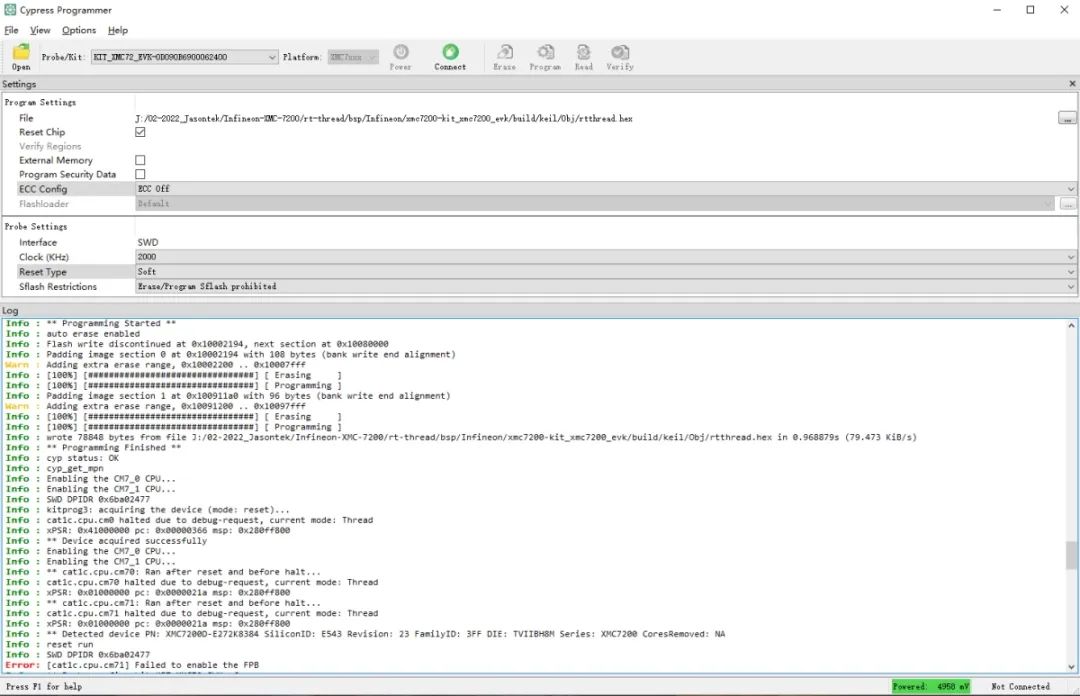Click the Sflash Restrictions label
The width and height of the screenshot is (1080, 696).
pos(58,287)
